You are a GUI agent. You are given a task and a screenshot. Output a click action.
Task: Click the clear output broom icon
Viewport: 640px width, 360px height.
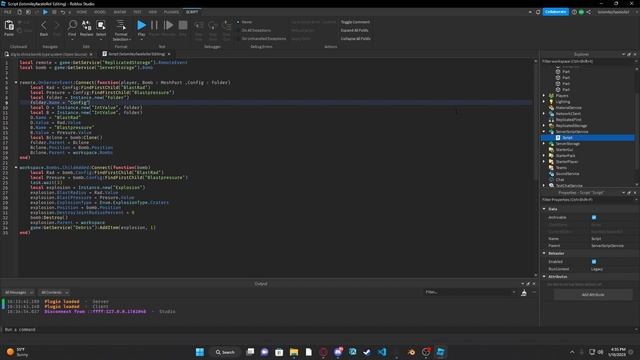tap(524, 292)
